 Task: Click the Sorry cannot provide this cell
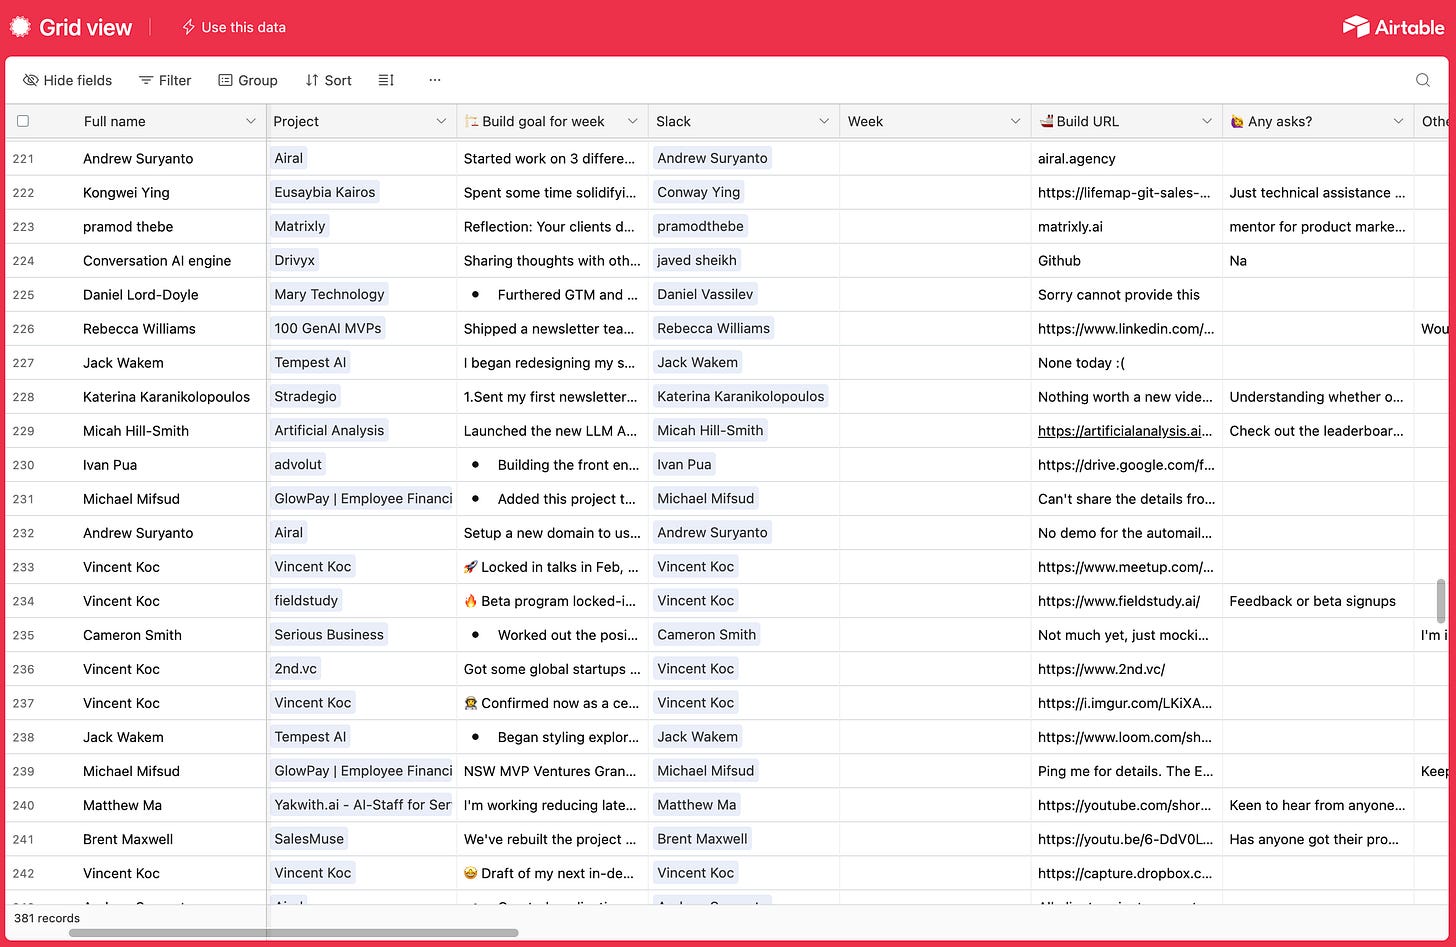point(1127,294)
